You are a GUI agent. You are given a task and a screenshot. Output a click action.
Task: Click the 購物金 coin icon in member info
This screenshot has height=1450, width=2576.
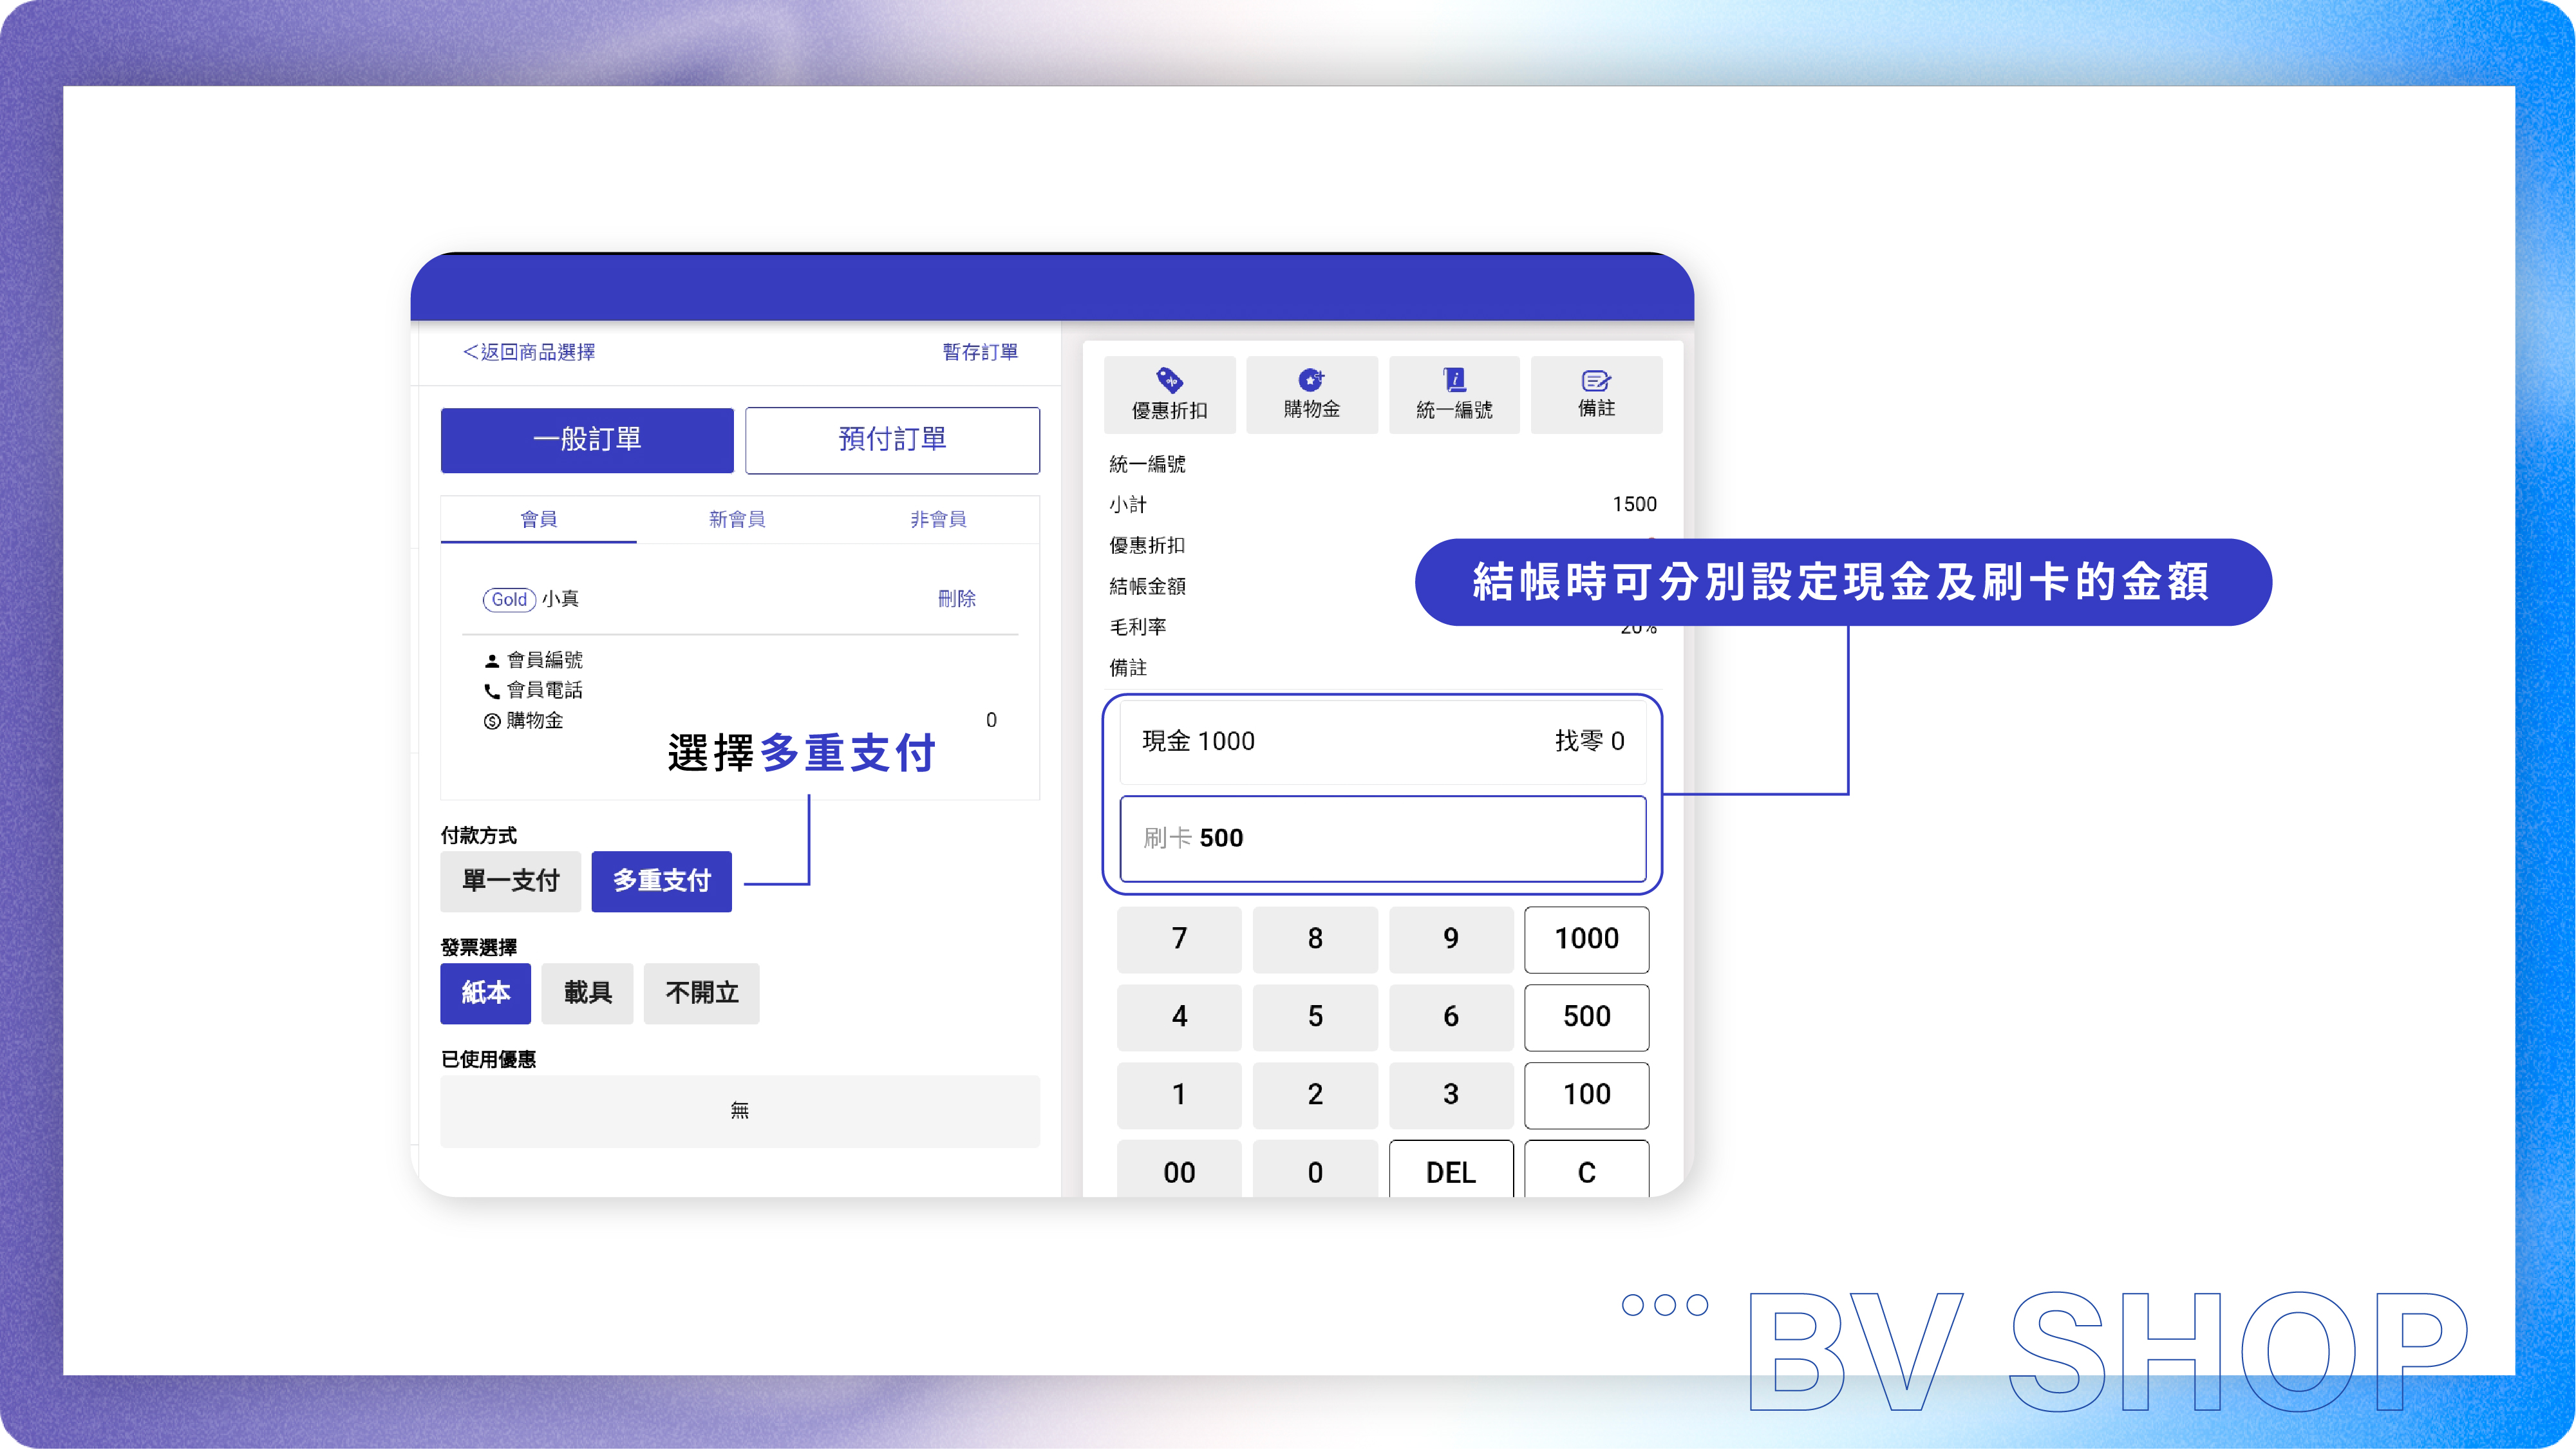(x=491, y=721)
